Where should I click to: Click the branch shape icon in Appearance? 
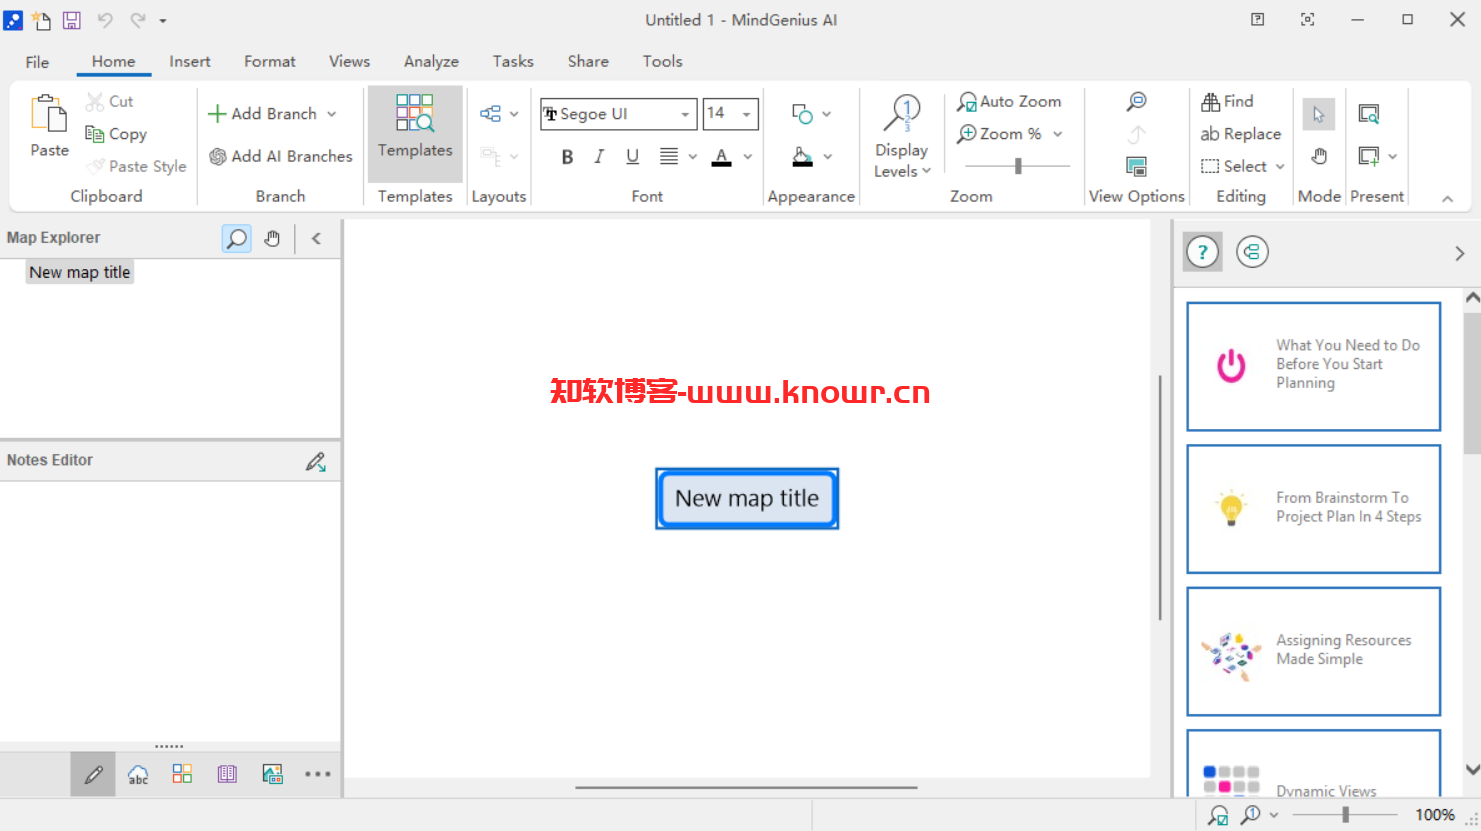pyautogui.click(x=802, y=114)
